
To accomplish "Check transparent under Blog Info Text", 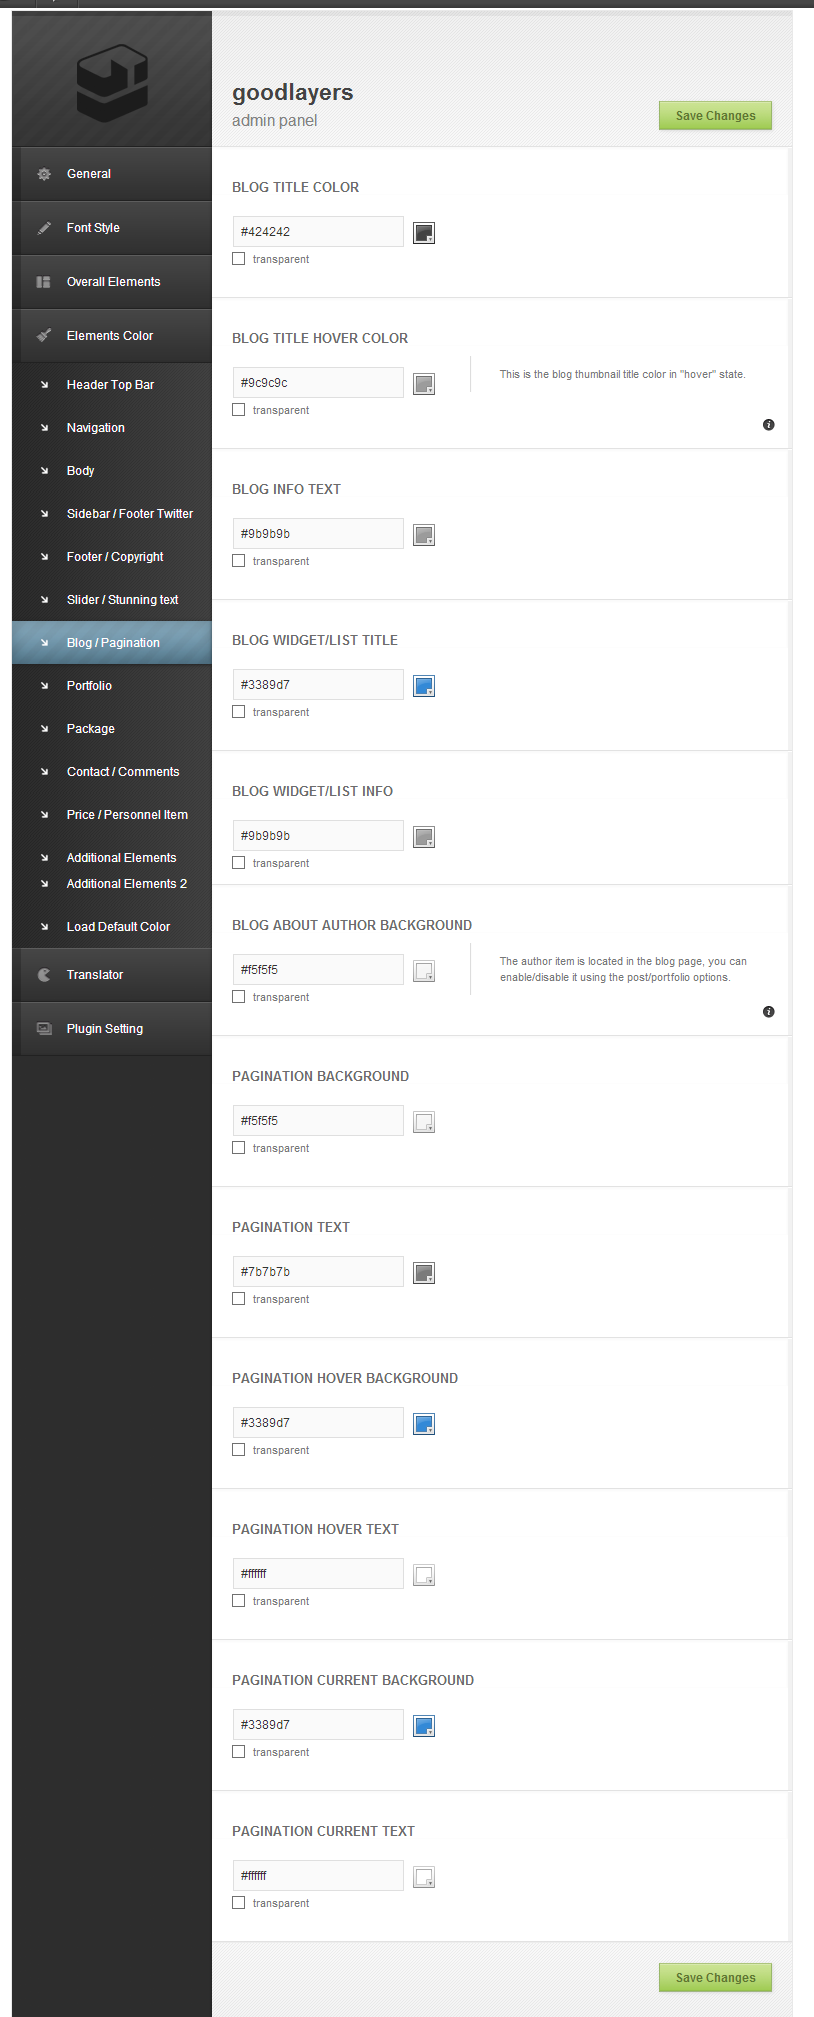I will (x=238, y=561).
